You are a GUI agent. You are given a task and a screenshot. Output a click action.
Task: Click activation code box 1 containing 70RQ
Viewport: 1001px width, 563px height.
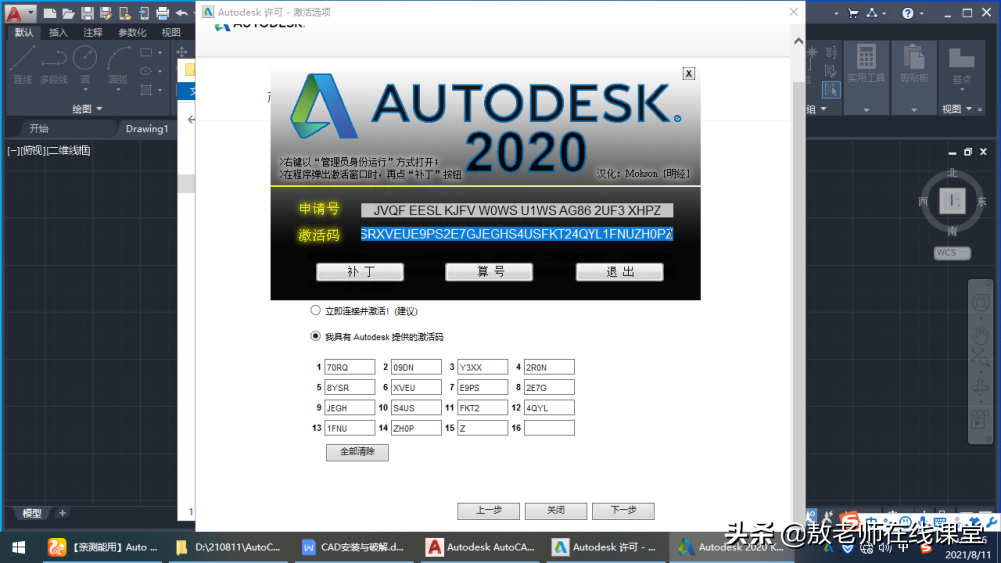(349, 367)
